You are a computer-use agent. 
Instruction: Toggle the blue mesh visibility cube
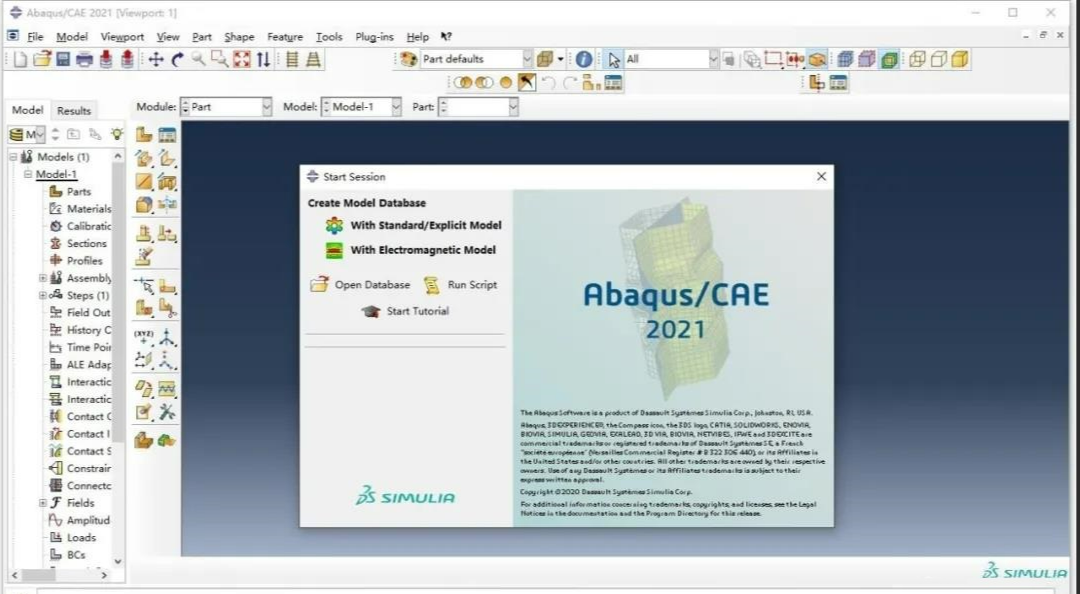tap(845, 59)
